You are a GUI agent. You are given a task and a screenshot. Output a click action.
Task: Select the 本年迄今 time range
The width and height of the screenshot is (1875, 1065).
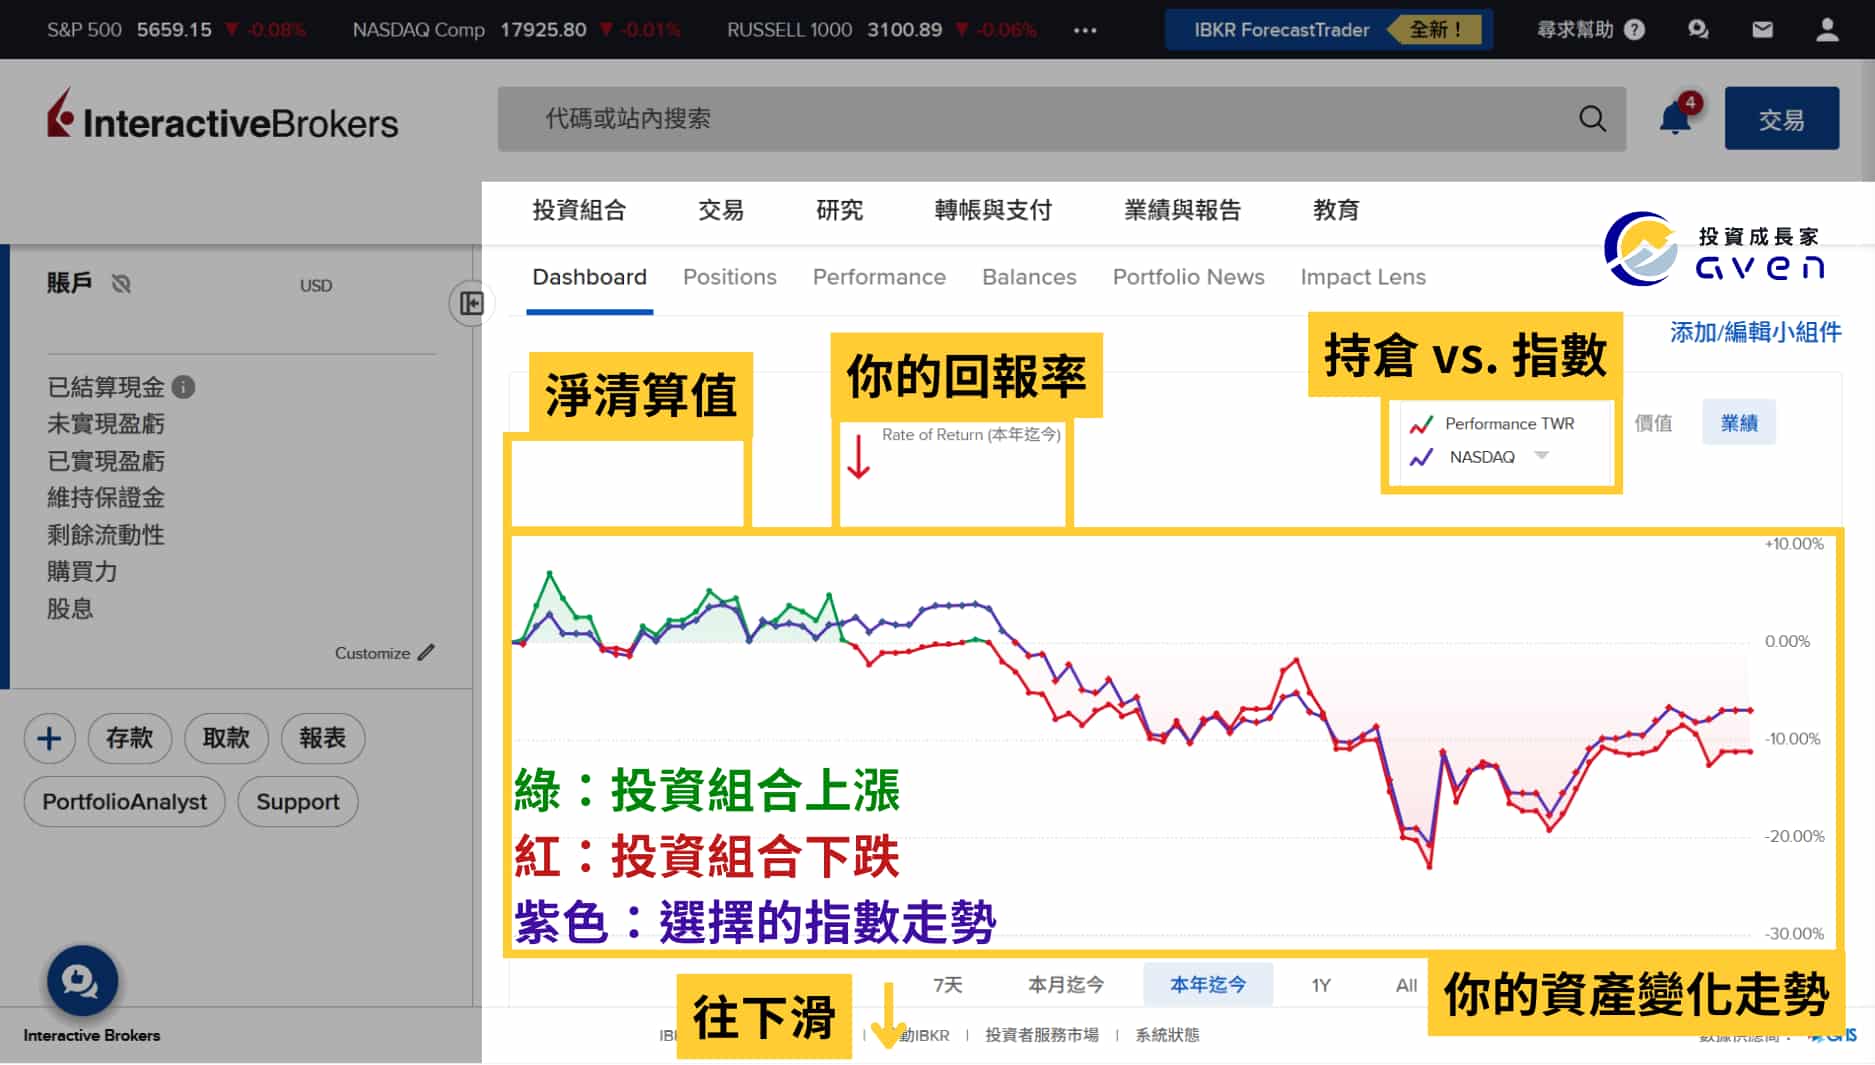(x=1208, y=985)
